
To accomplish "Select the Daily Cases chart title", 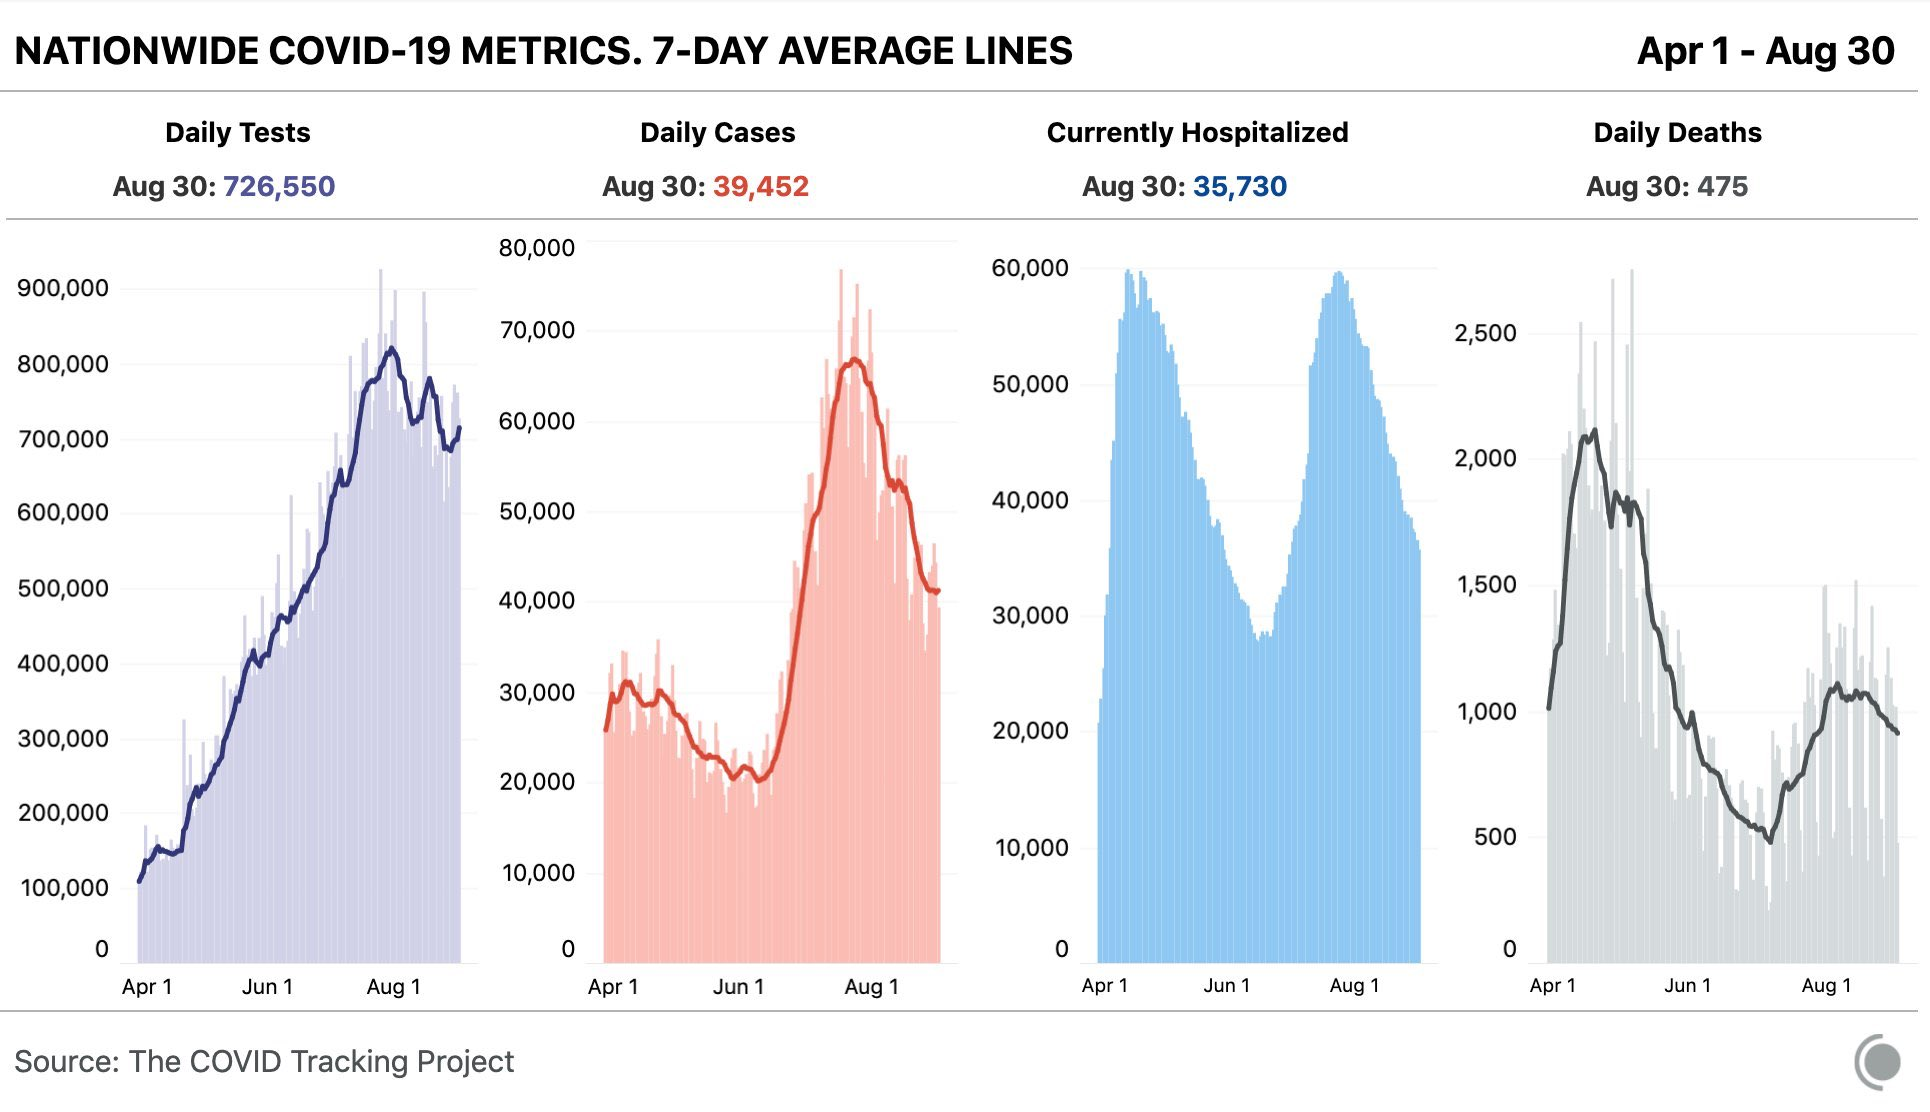I will click(x=718, y=133).
